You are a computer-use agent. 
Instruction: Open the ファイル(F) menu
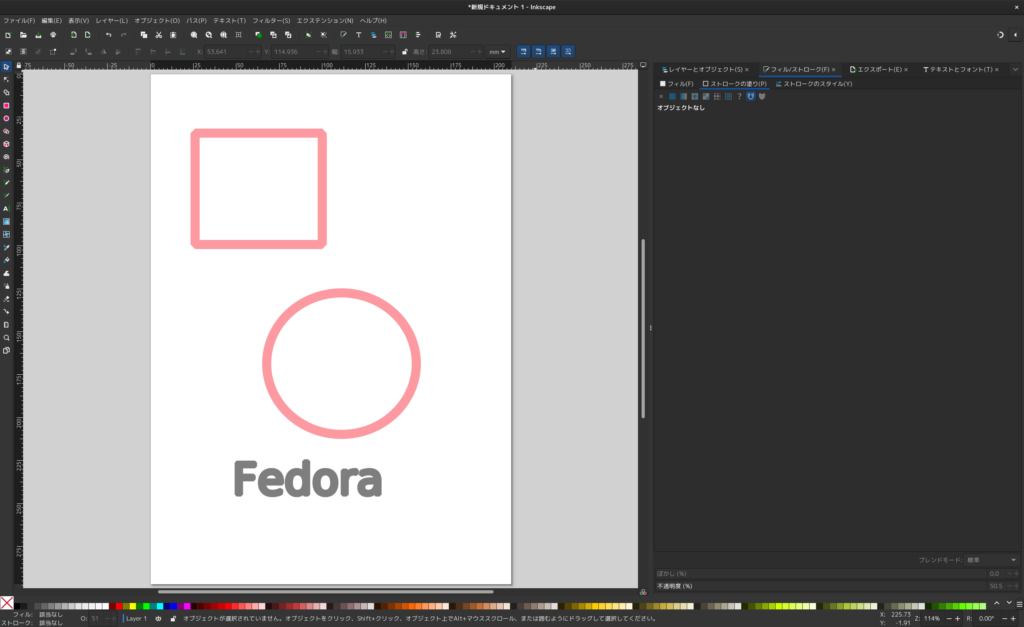19,21
